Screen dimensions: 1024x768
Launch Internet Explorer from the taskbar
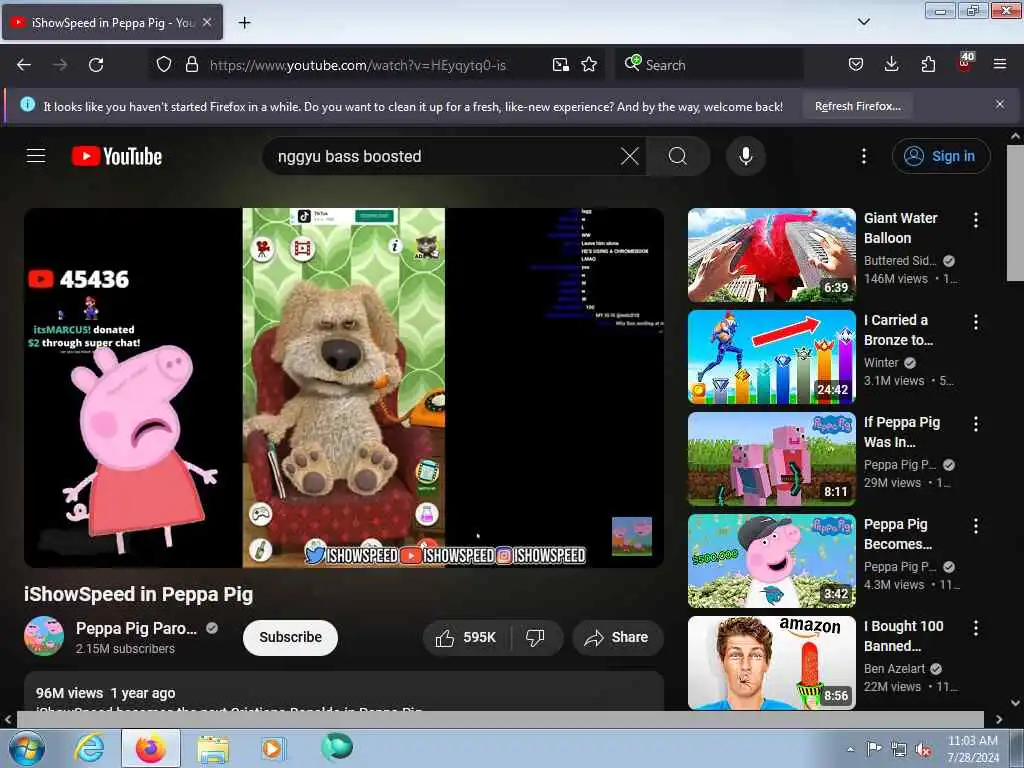pos(89,749)
